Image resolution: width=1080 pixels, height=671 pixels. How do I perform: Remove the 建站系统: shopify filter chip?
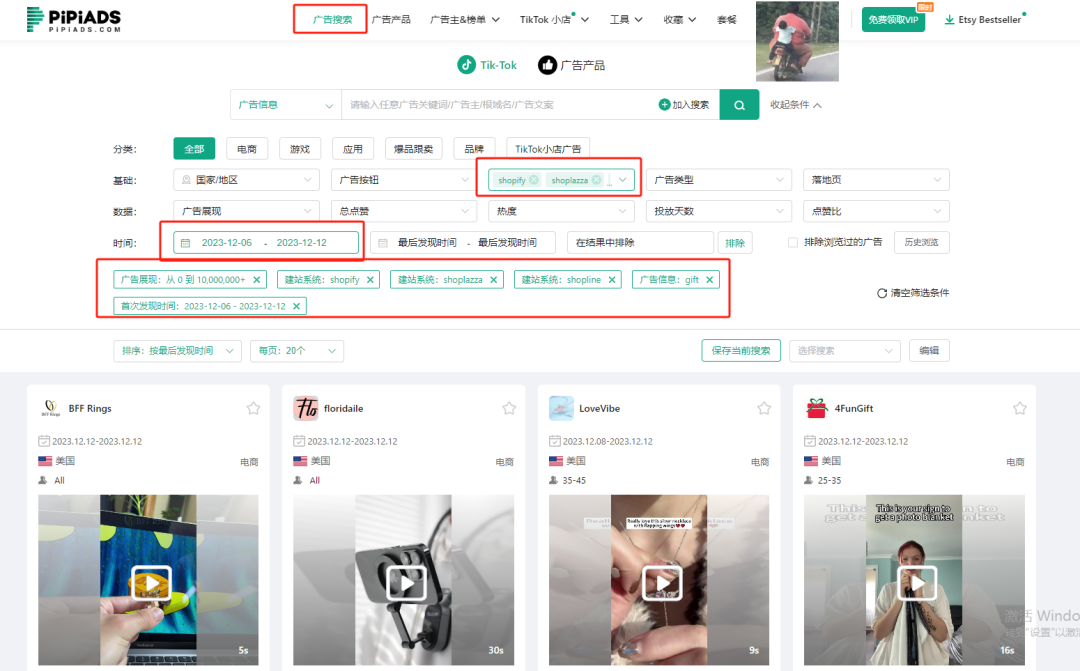coord(370,280)
